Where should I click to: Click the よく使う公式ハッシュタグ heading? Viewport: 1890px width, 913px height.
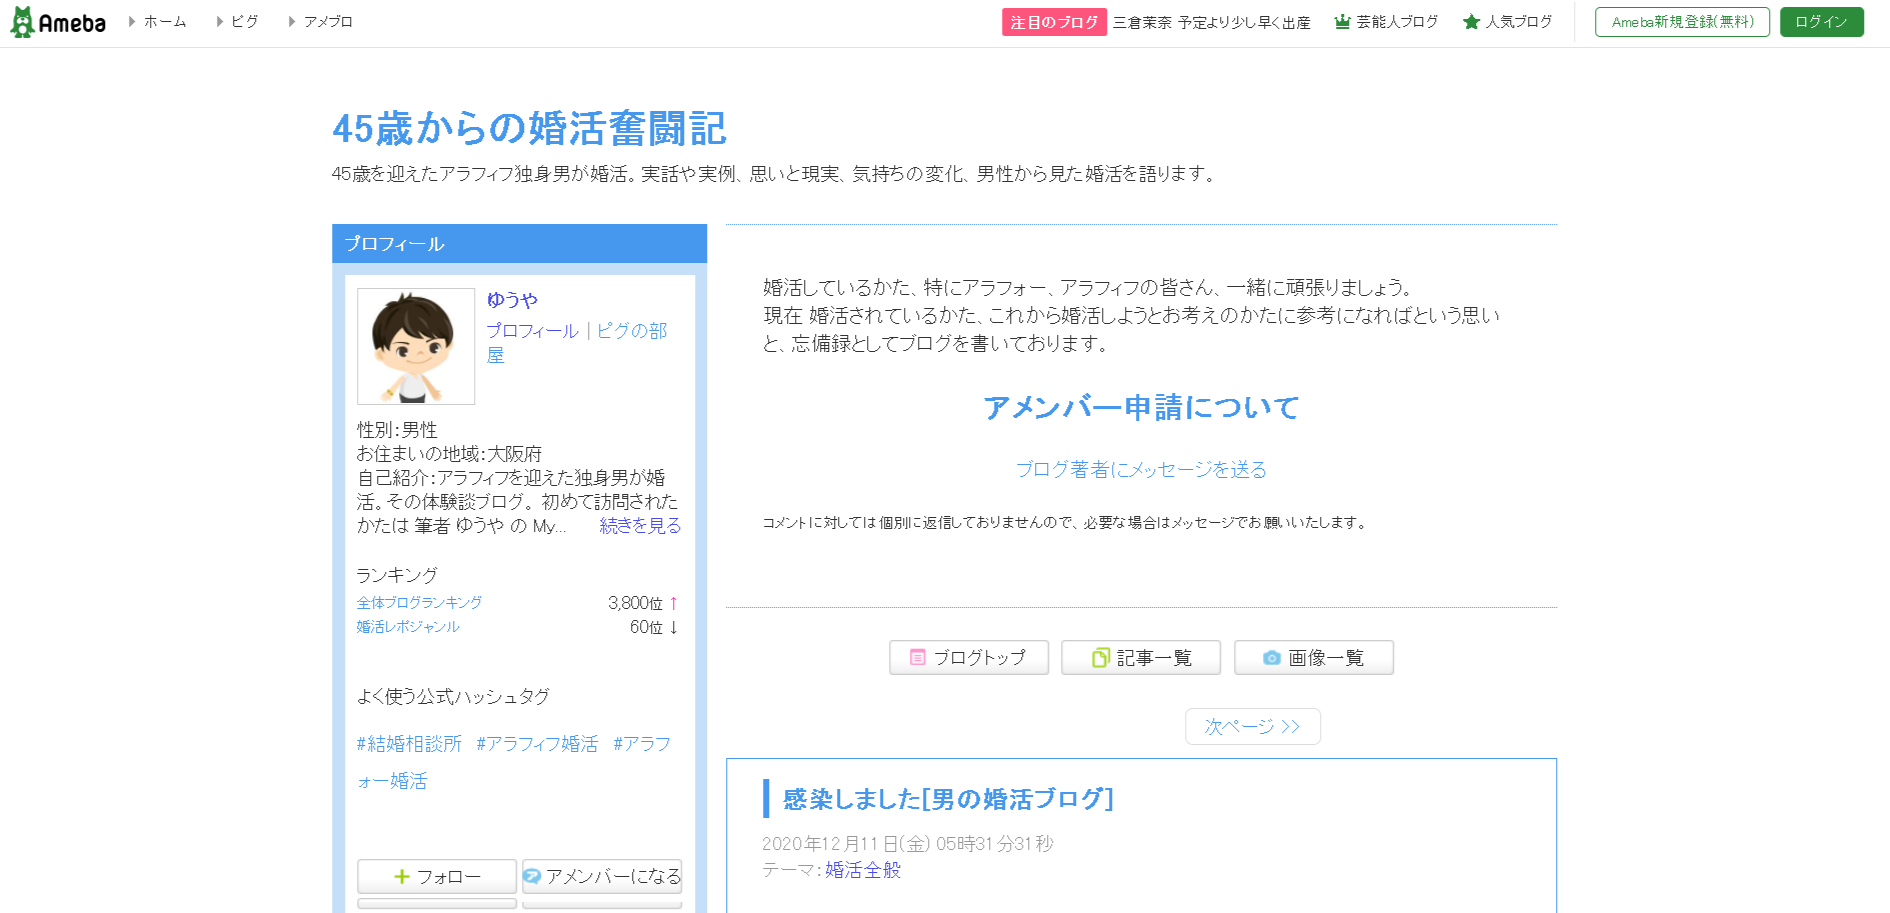(x=453, y=697)
